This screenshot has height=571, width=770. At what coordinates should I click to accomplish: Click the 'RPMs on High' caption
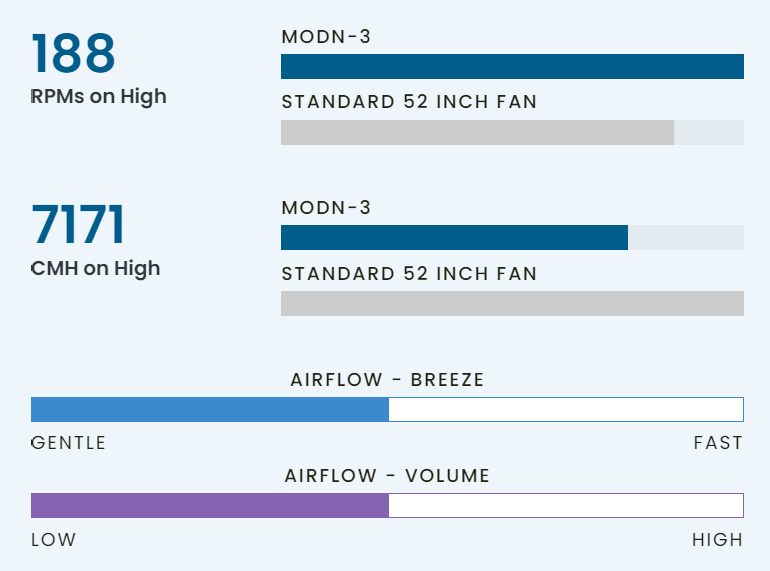pos(99,97)
